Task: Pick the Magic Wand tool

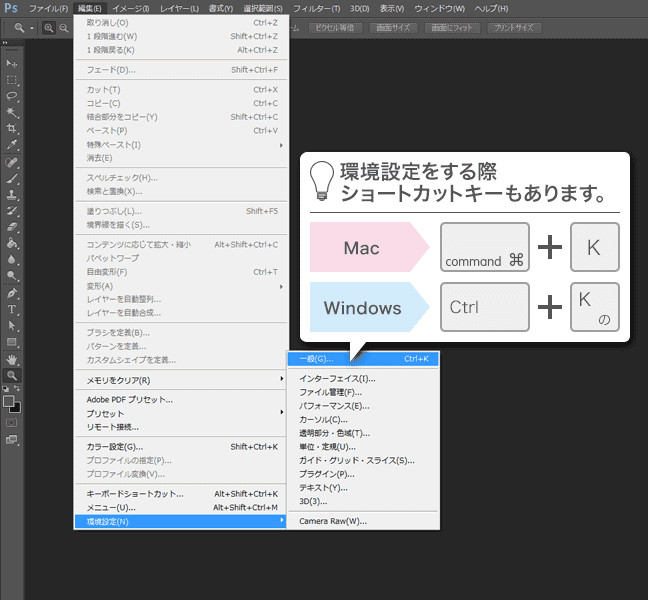Action: point(12,112)
